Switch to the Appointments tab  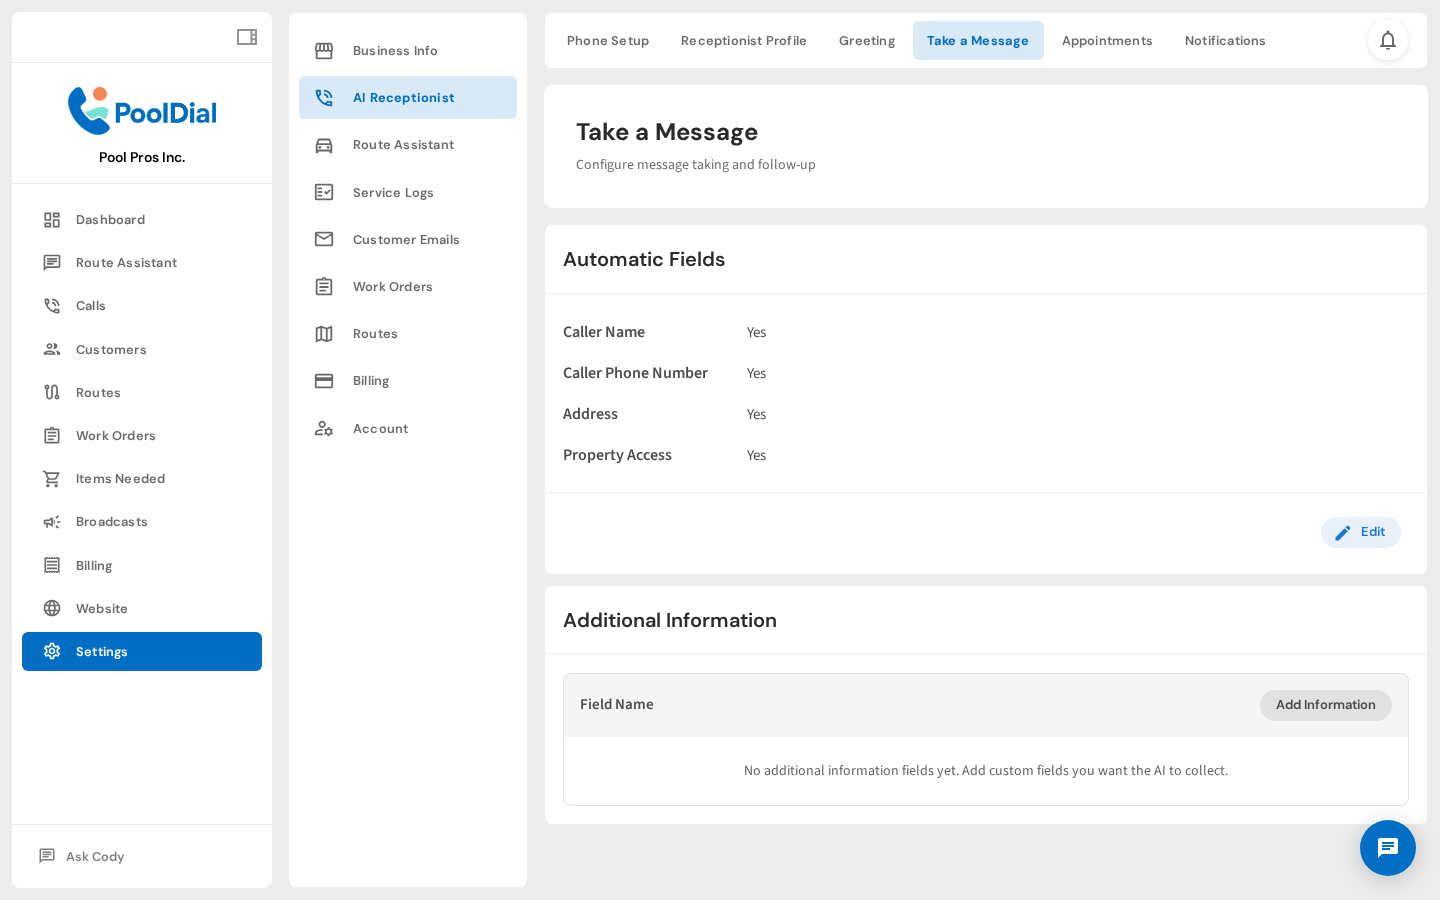point(1107,40)
